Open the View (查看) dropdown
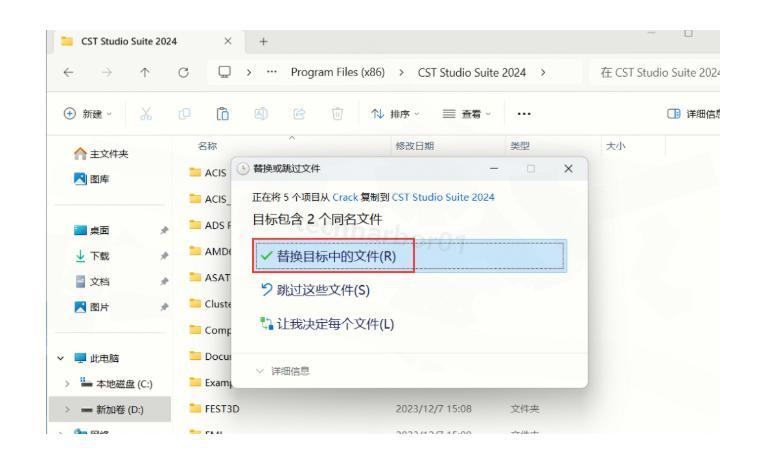 pyautogui.click(x=466, y=114)
